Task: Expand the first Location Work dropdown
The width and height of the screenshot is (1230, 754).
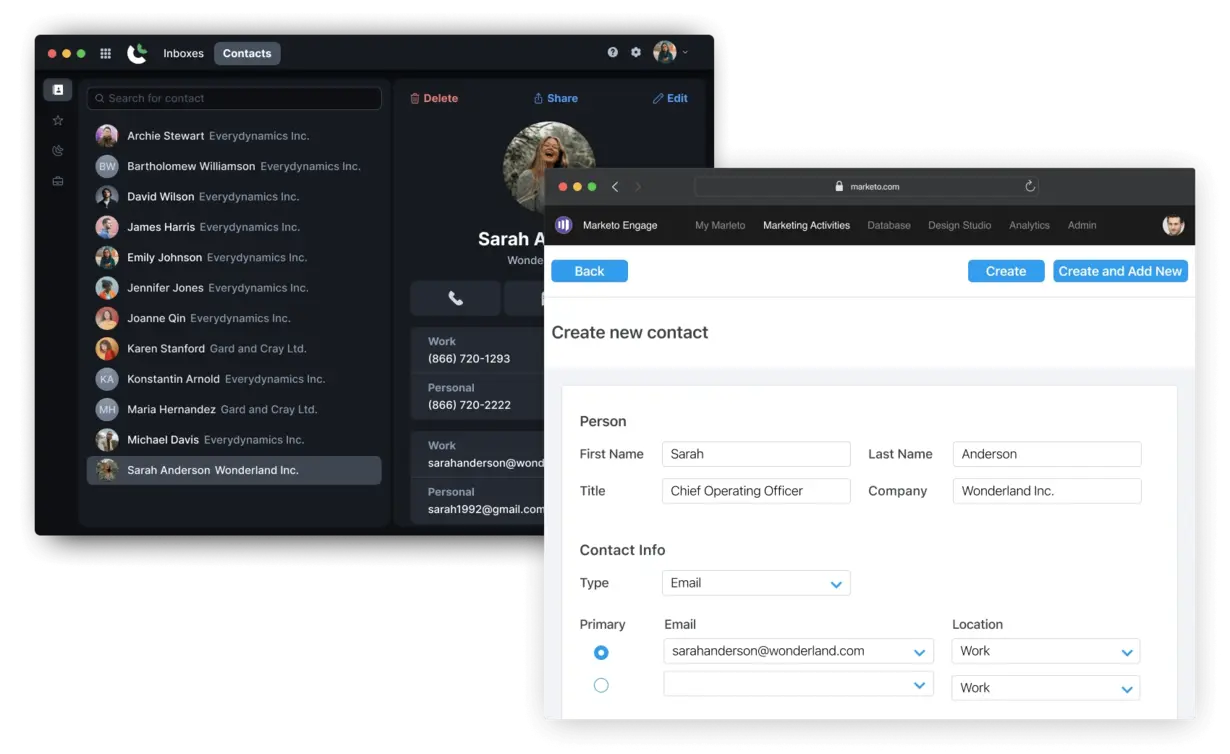Action: [x=1126, y=652]
